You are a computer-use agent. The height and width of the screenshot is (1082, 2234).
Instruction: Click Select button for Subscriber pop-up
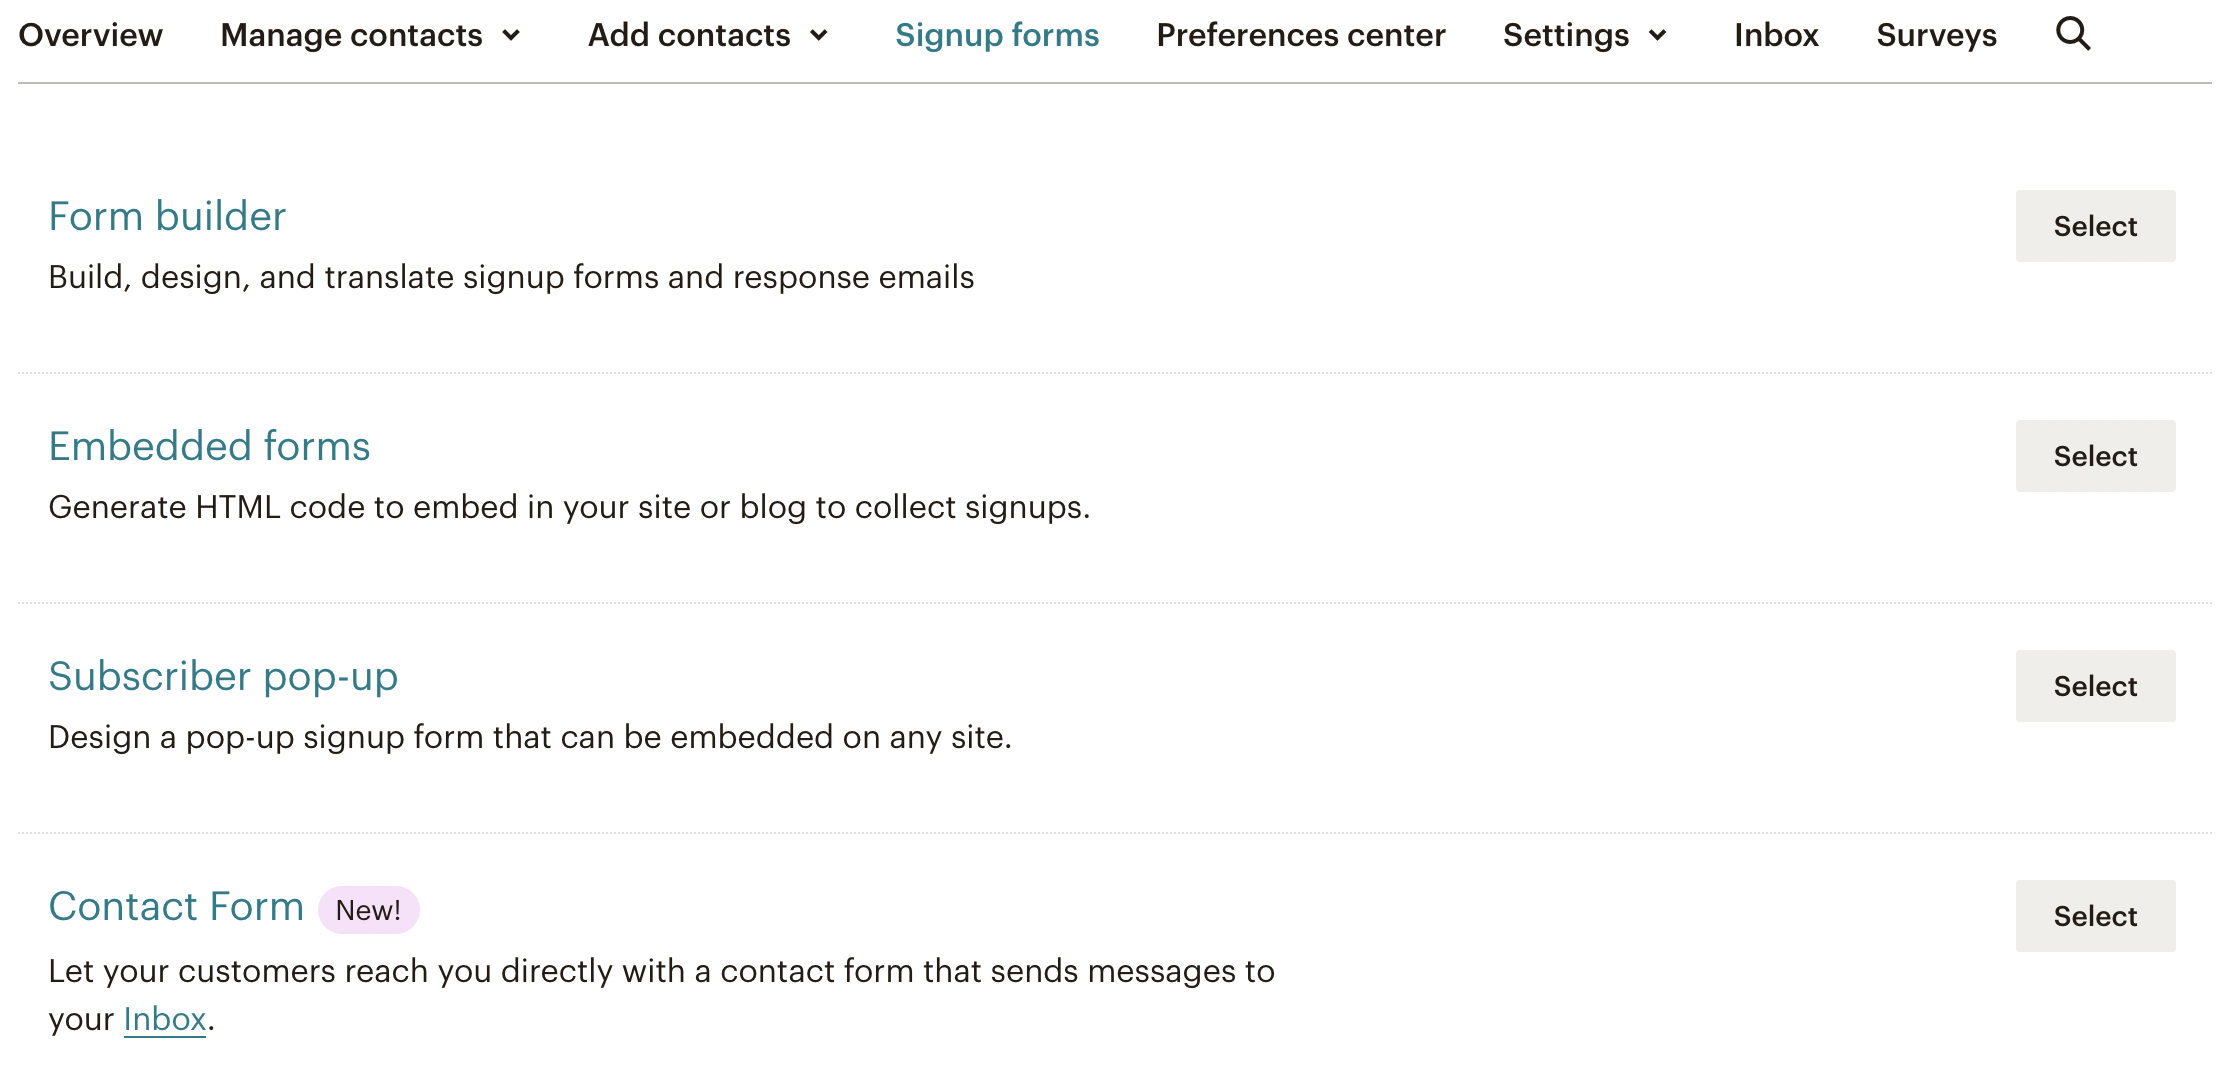pos(2095,686)
